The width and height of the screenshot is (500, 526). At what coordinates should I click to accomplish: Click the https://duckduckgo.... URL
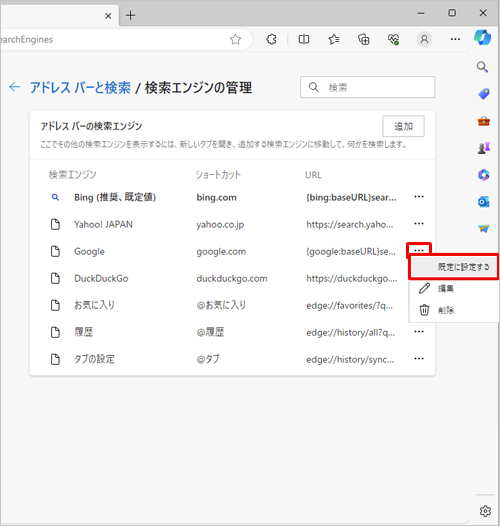(352, 278)
